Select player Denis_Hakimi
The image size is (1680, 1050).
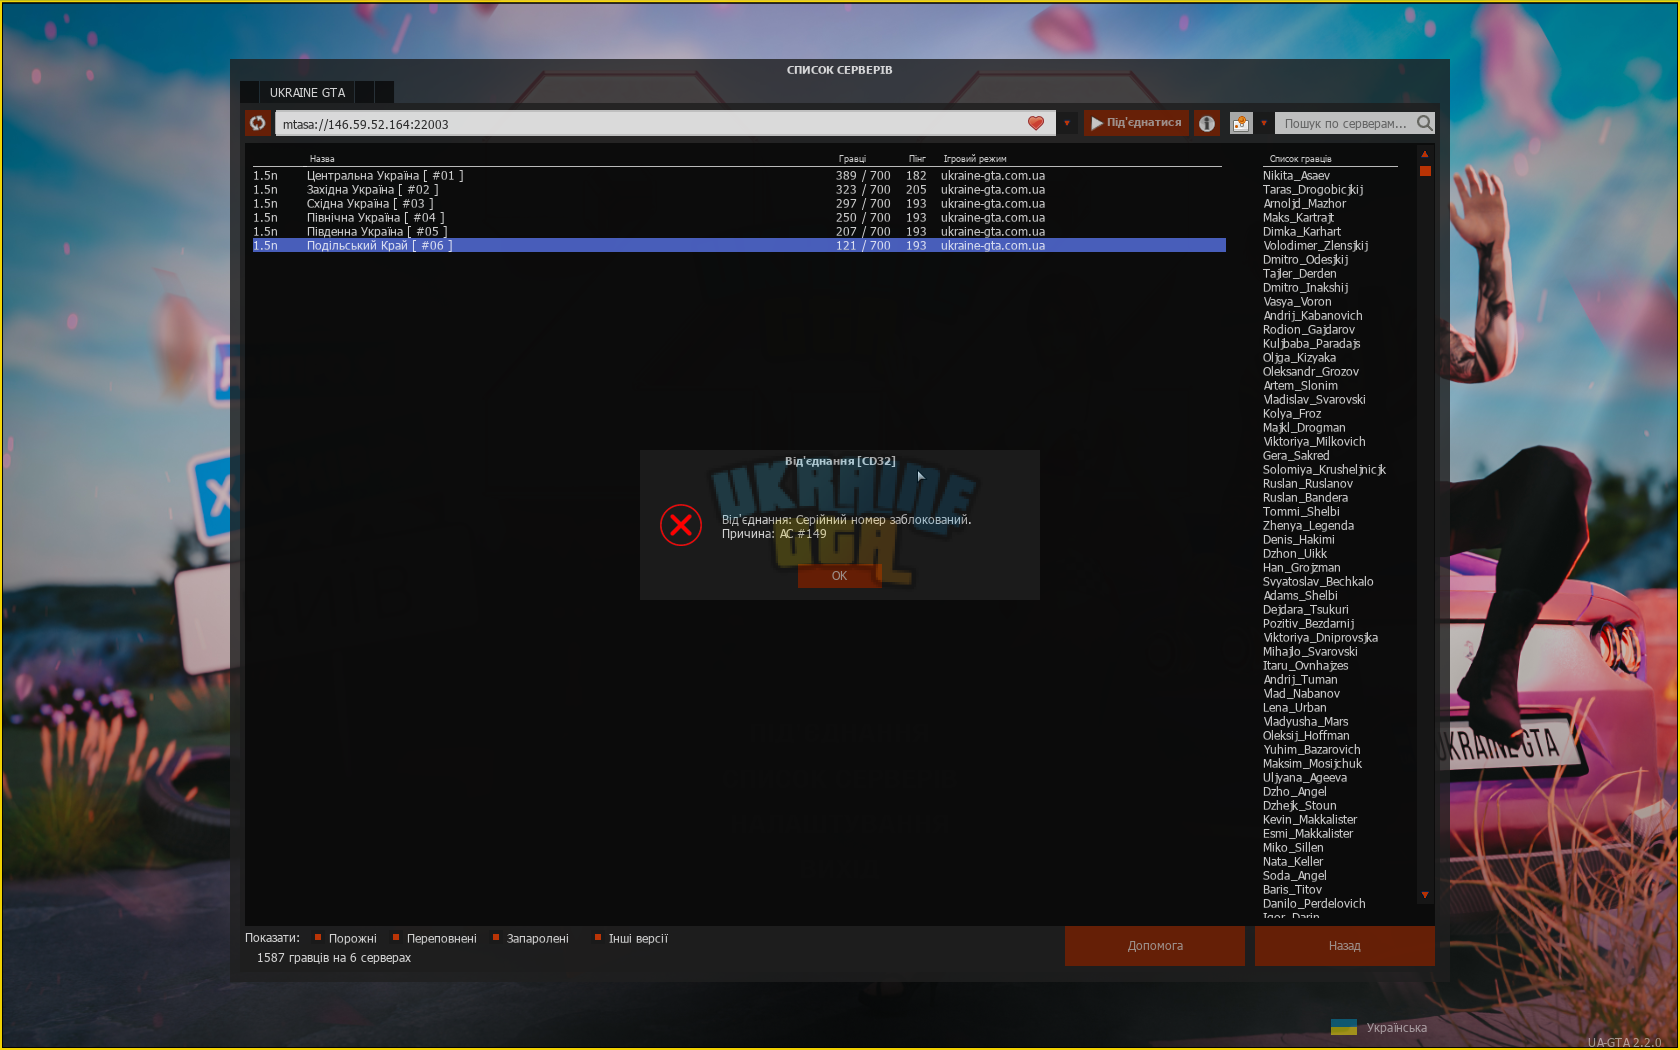pos(1299,539)
